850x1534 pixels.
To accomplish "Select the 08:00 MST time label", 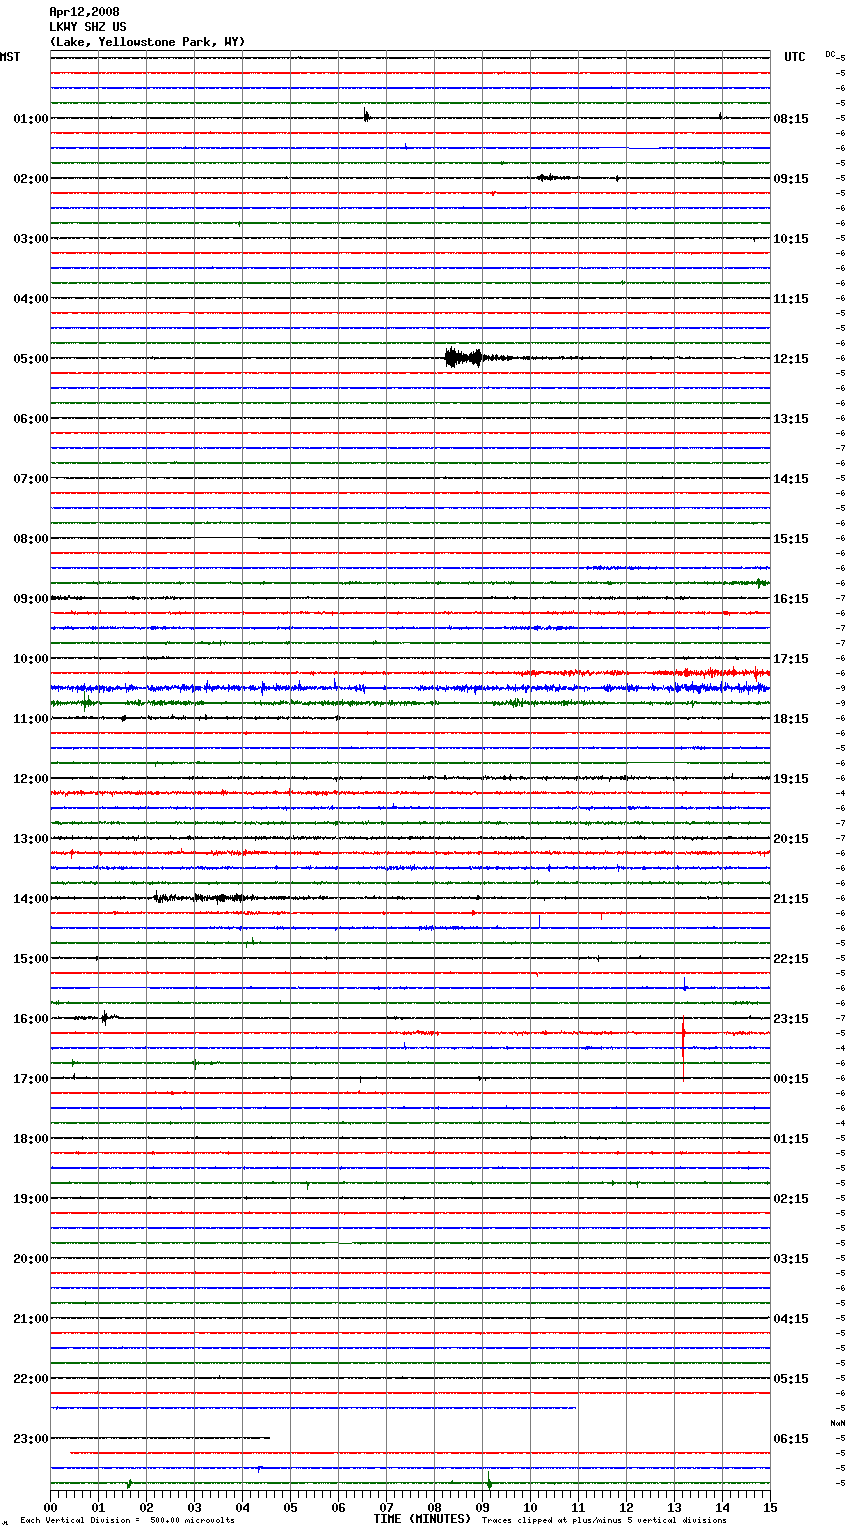I will point(31,539).
